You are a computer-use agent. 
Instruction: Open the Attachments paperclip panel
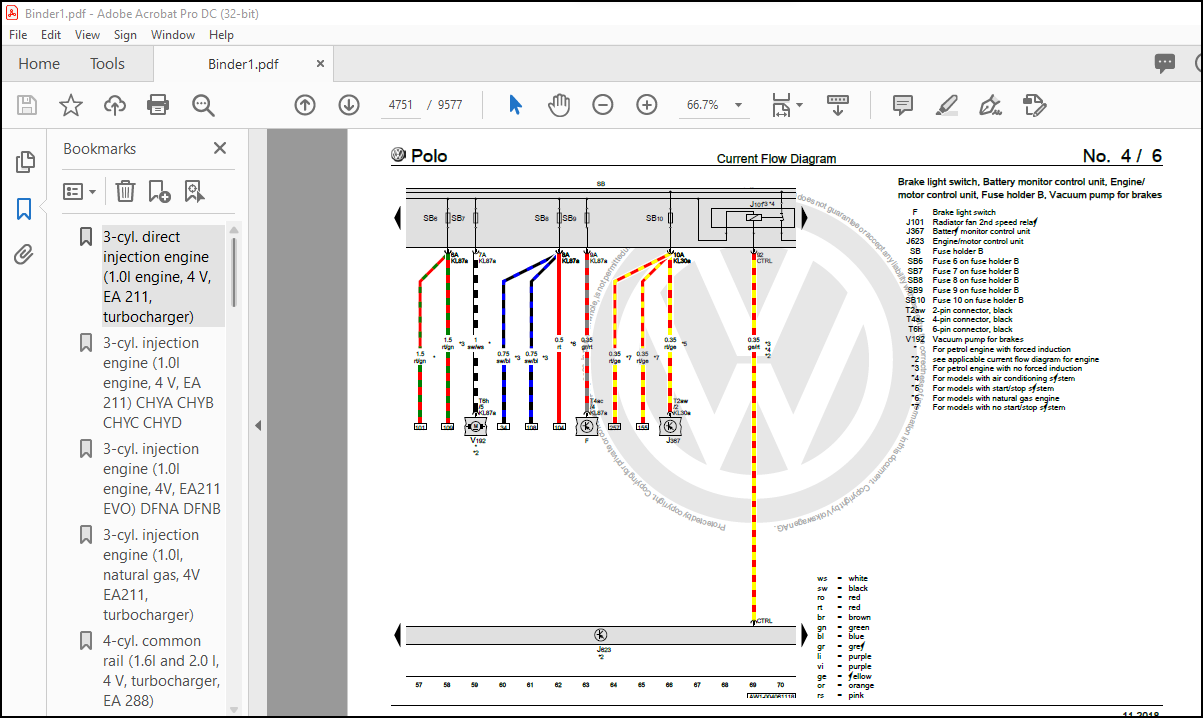(x=24, y=255)
